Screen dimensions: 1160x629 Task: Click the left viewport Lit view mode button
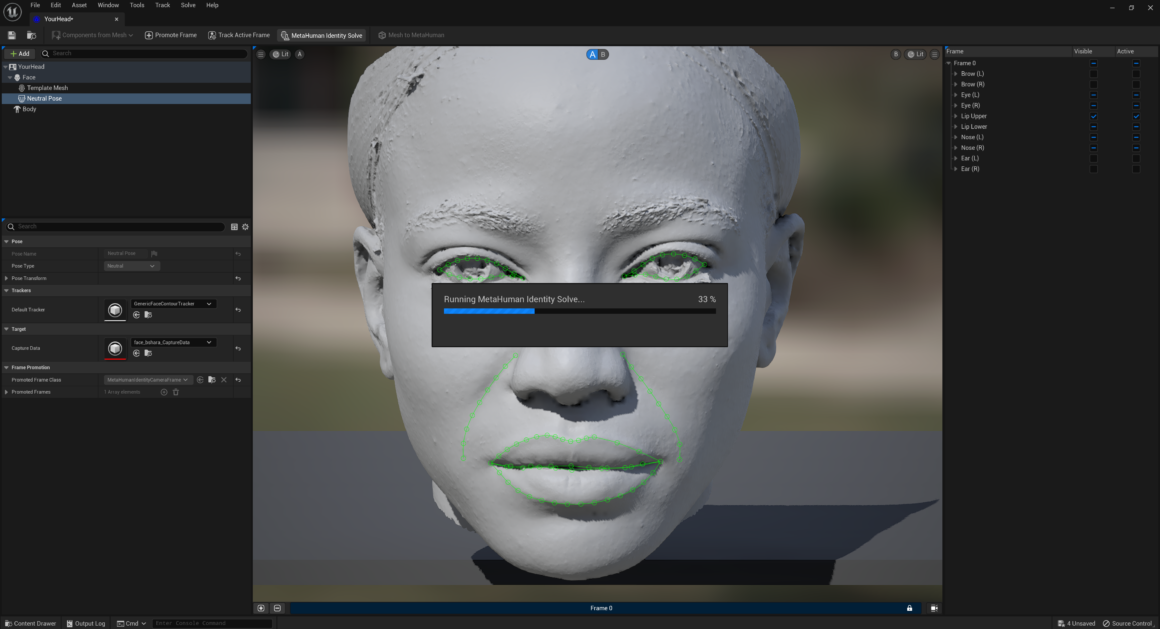click(x=280, y=54)
